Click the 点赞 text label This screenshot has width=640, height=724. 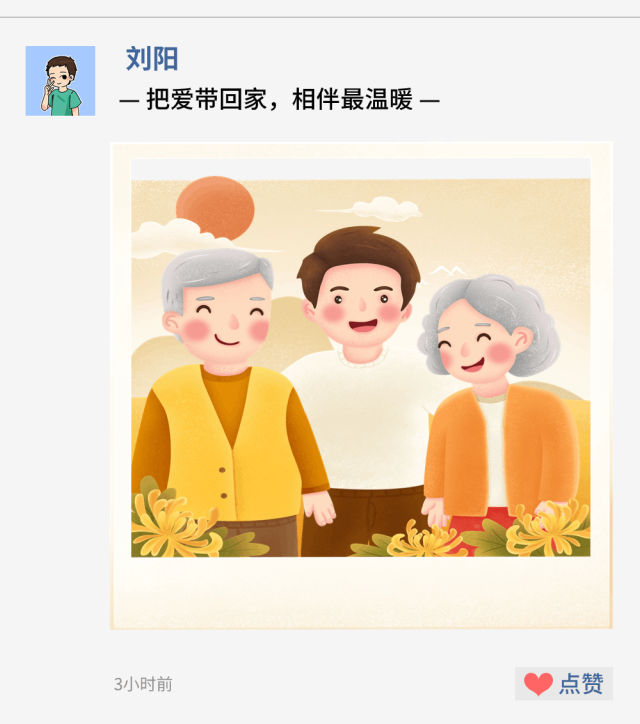coord(581,684)
